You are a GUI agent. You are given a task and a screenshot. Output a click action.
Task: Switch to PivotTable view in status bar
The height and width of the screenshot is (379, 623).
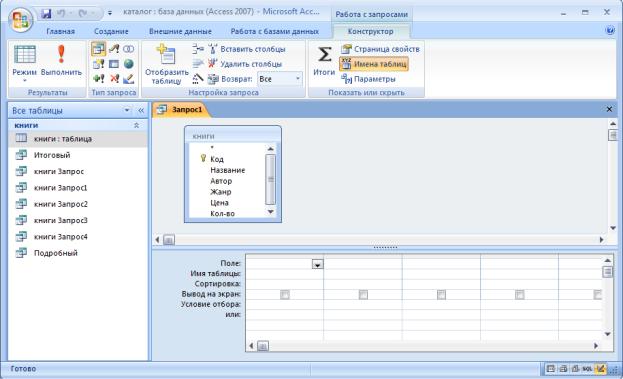coord(563,369)
